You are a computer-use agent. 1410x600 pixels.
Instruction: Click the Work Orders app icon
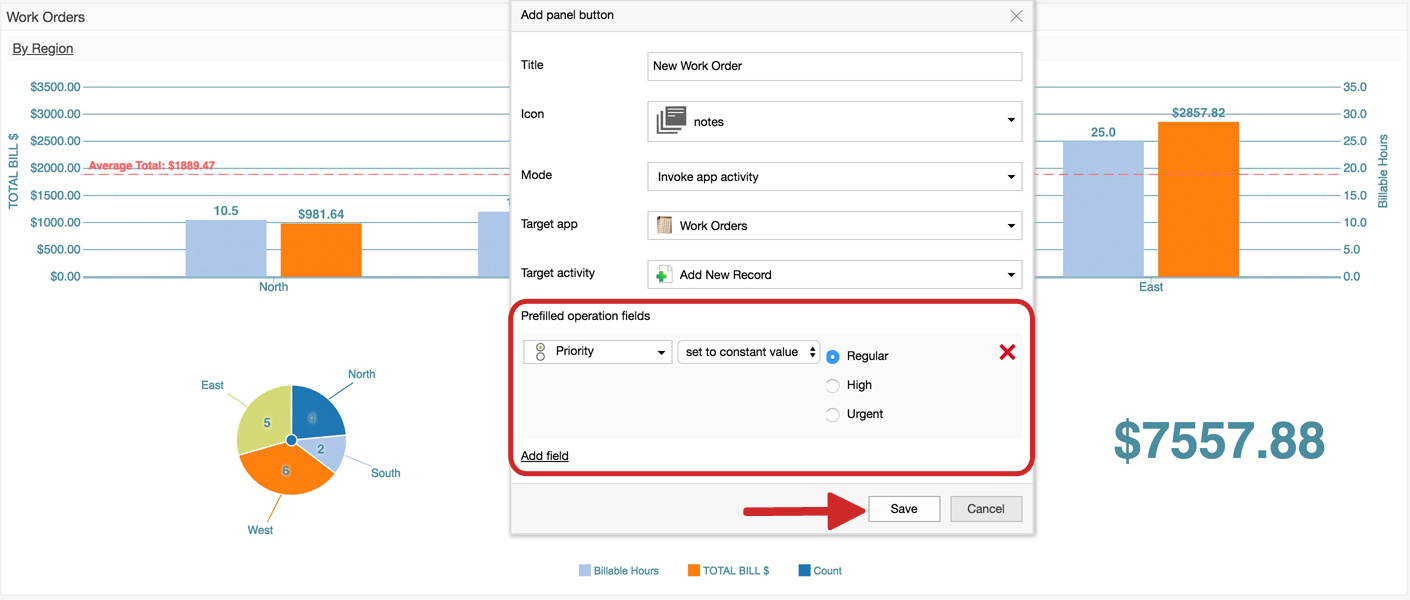664,226
